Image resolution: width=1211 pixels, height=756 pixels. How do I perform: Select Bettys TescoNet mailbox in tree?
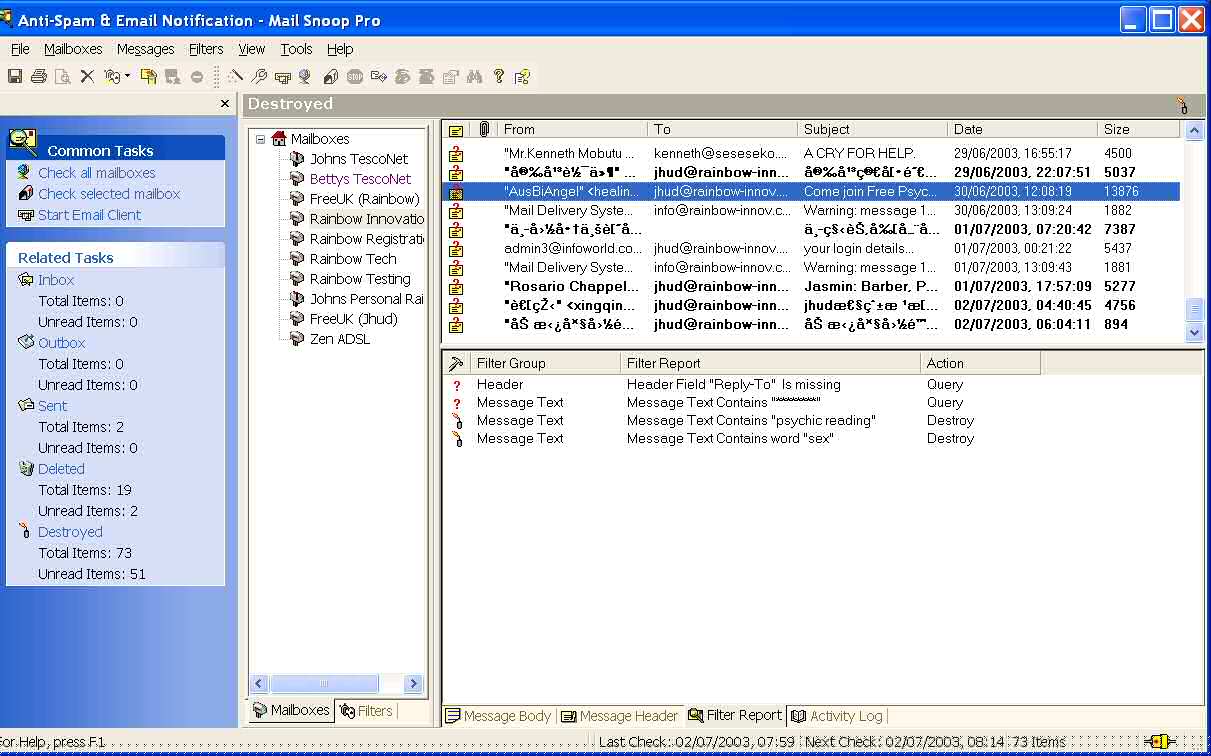tap(360, 179)
